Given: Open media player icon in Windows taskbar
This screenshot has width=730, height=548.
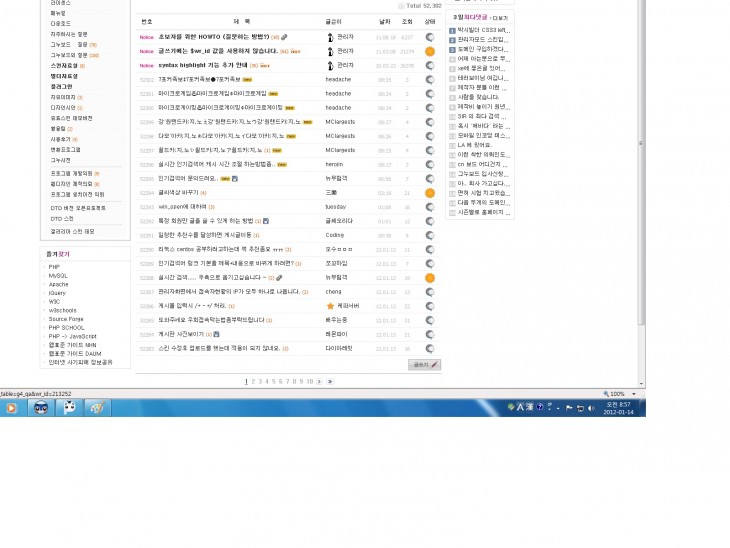Looking at the screenshot, I should (11, 408).
